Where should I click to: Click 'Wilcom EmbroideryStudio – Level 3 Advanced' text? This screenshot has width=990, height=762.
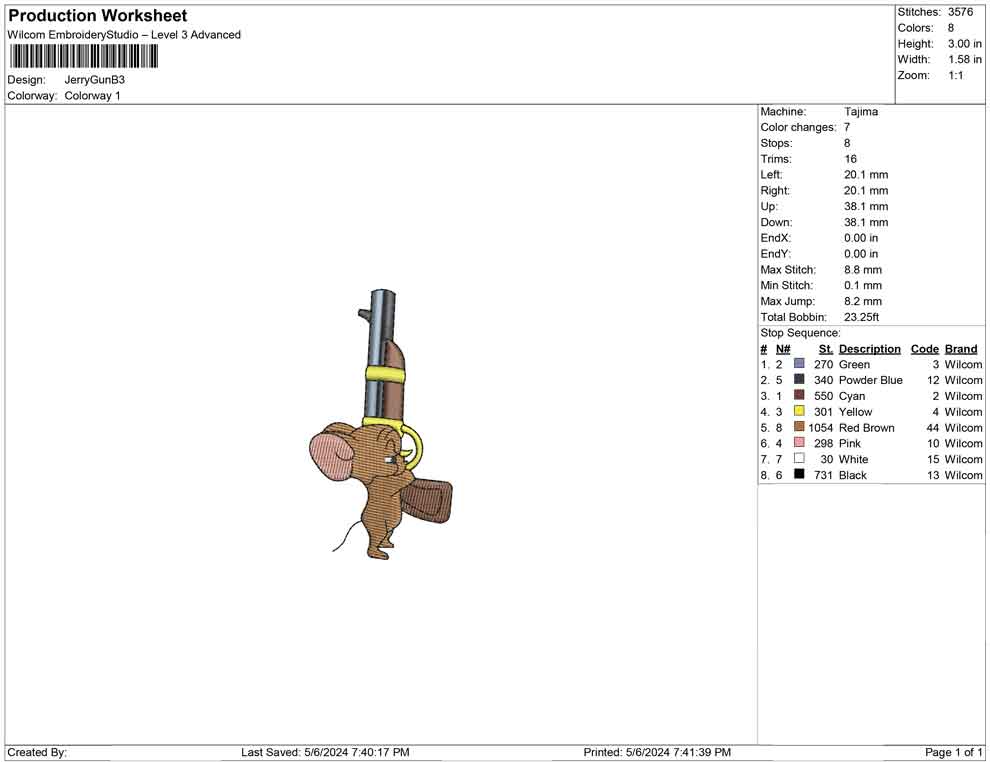pos(124,35)
